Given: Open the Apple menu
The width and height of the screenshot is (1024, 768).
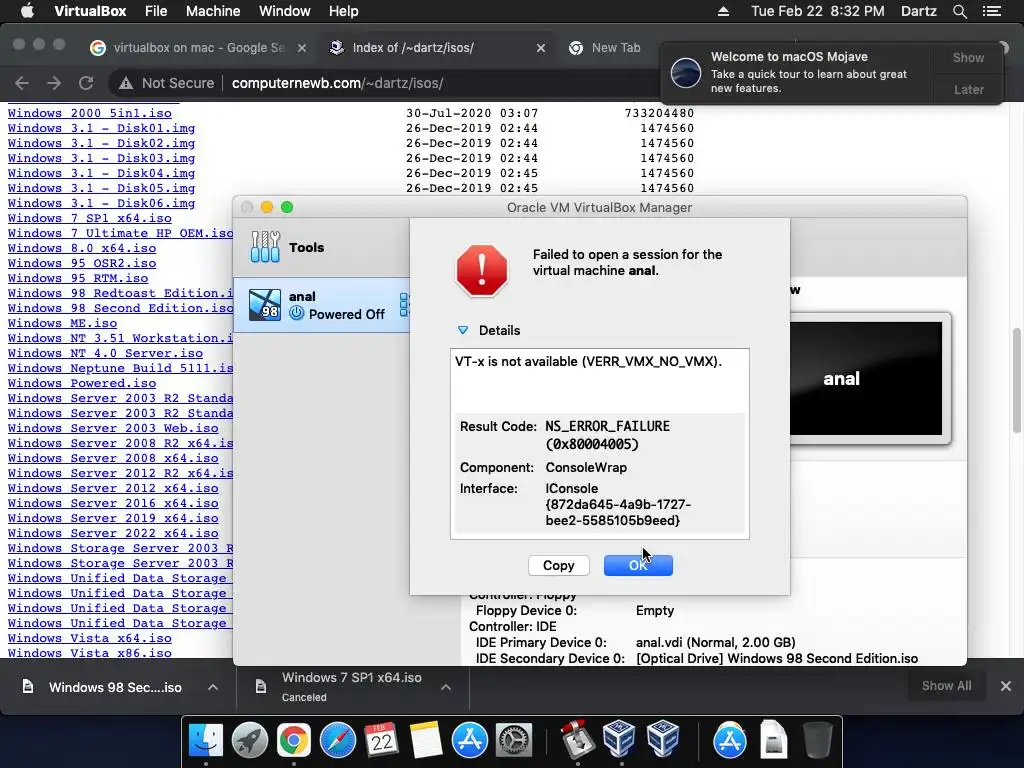Looking at the screenshot, I should coord(27,11).
